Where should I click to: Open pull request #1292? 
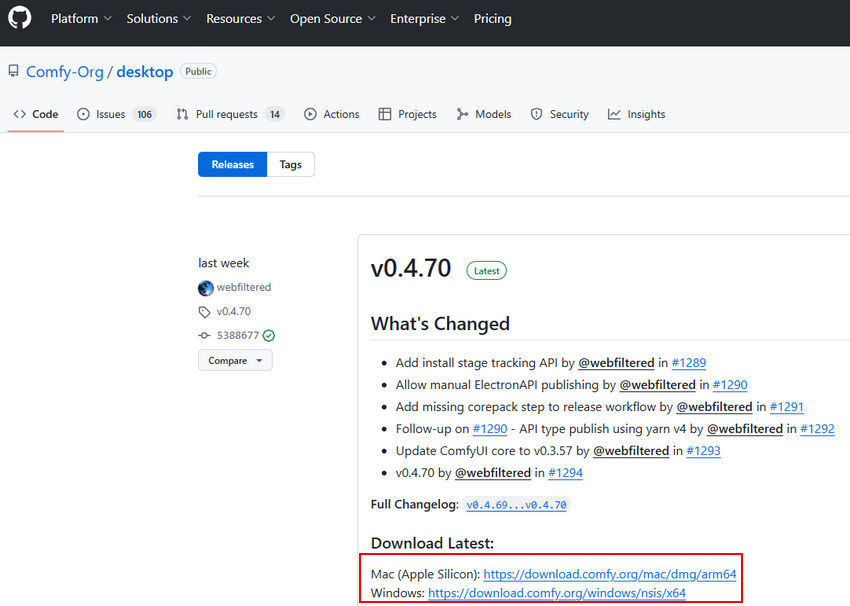[817, 429]
